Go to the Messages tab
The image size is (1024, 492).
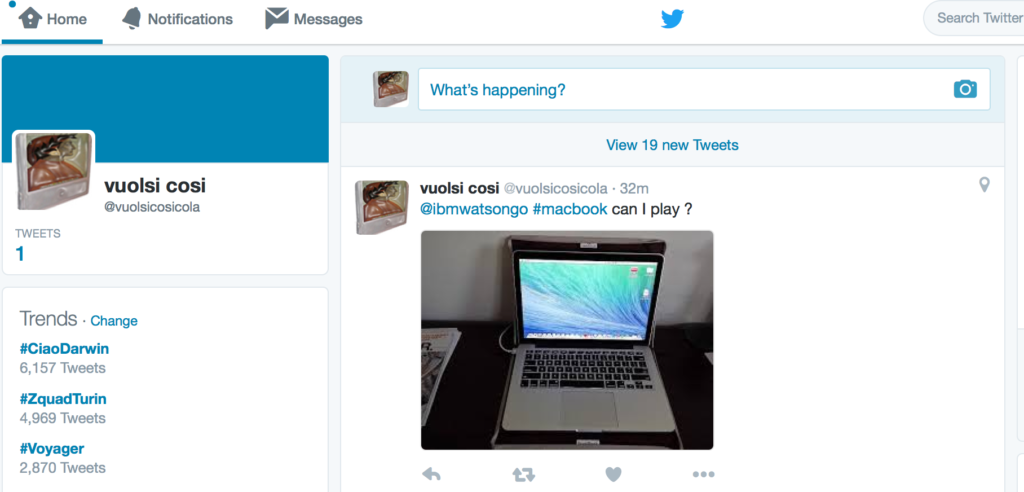pos(313,20)
